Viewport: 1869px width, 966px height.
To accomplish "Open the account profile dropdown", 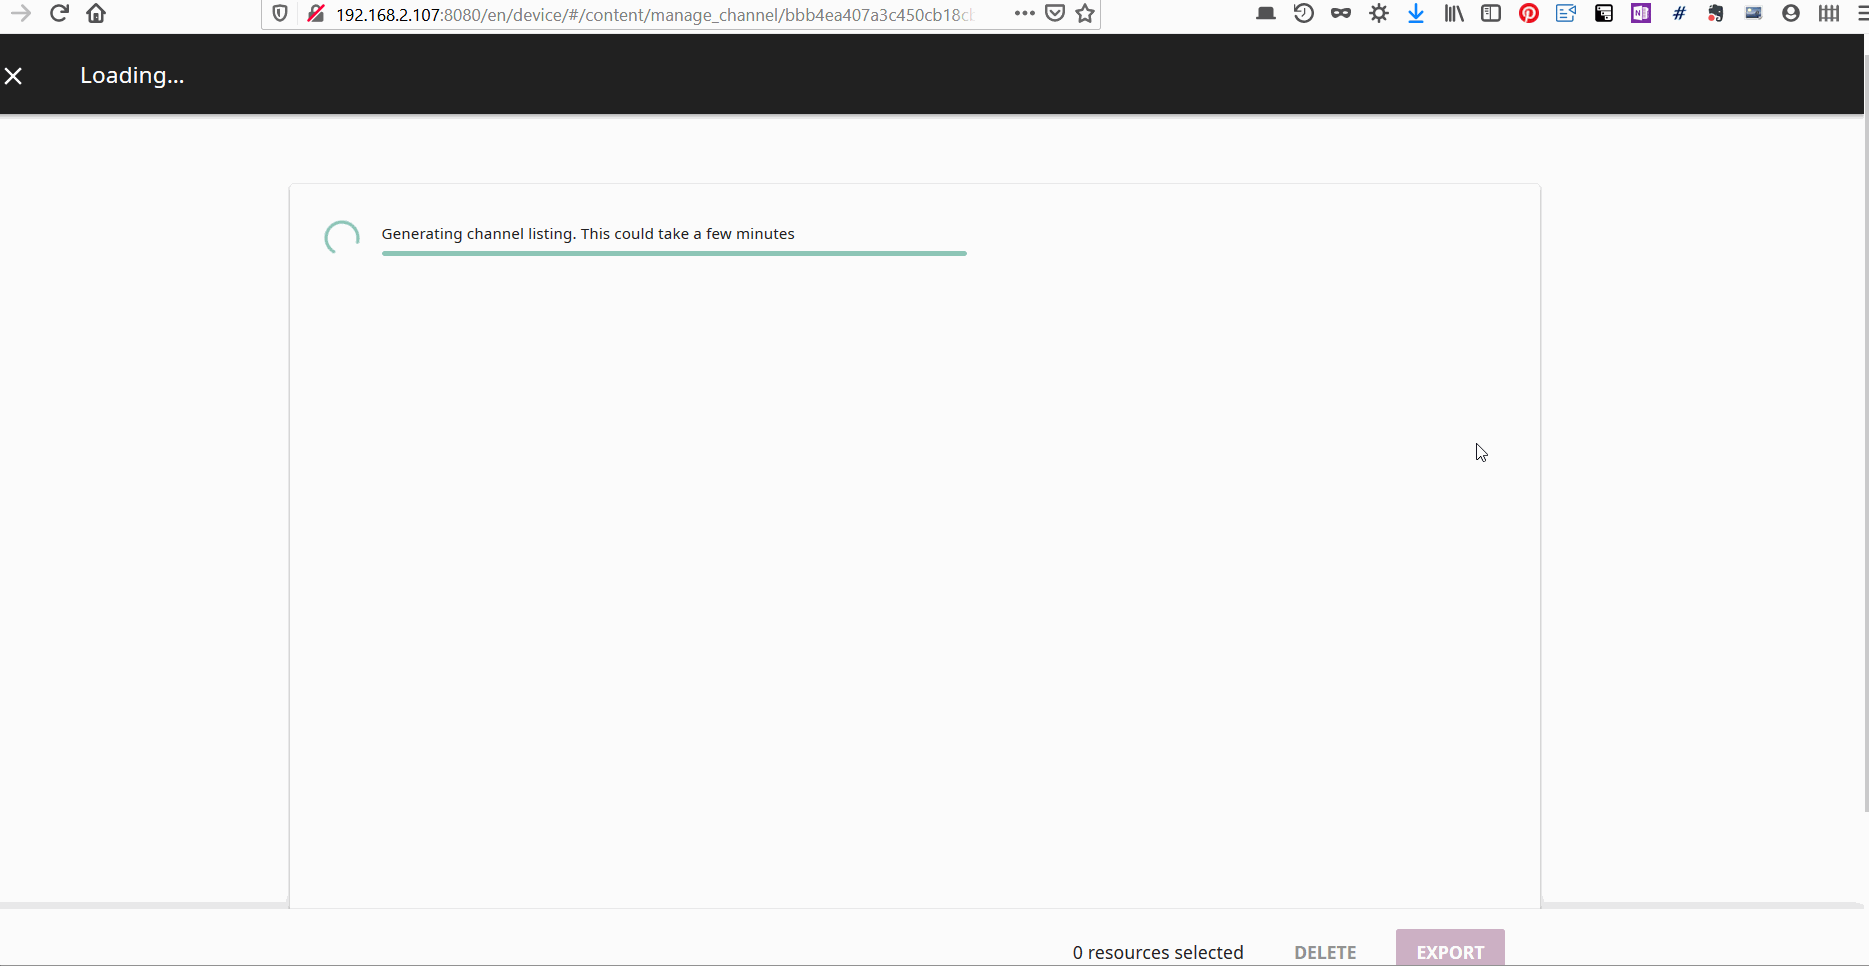I will pos(1790,13).
